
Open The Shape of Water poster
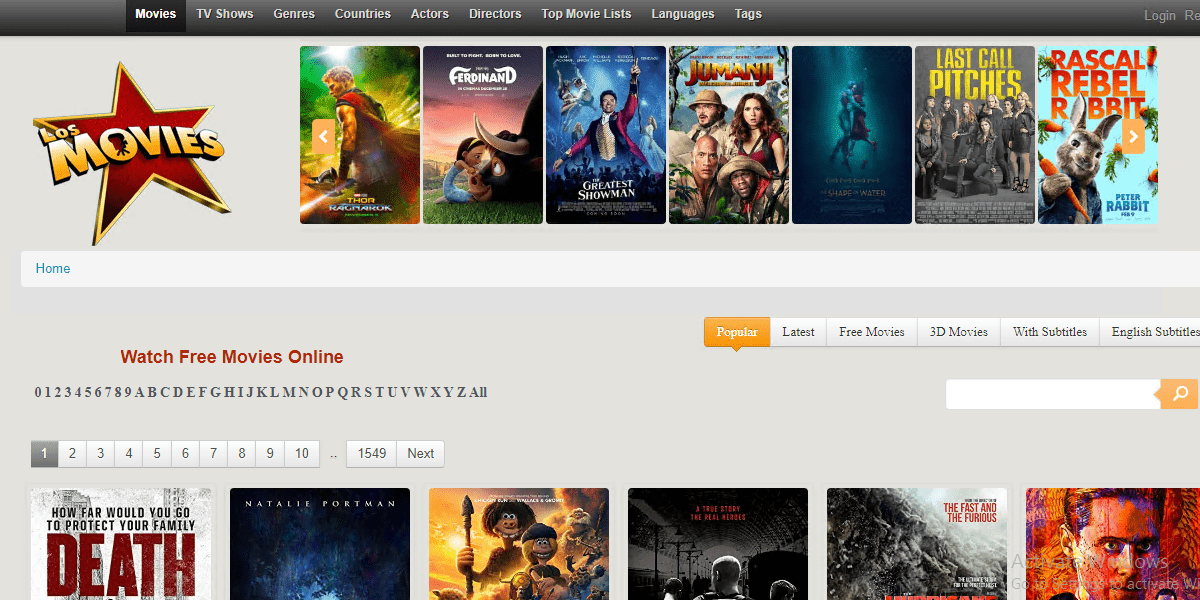(852, 135)
